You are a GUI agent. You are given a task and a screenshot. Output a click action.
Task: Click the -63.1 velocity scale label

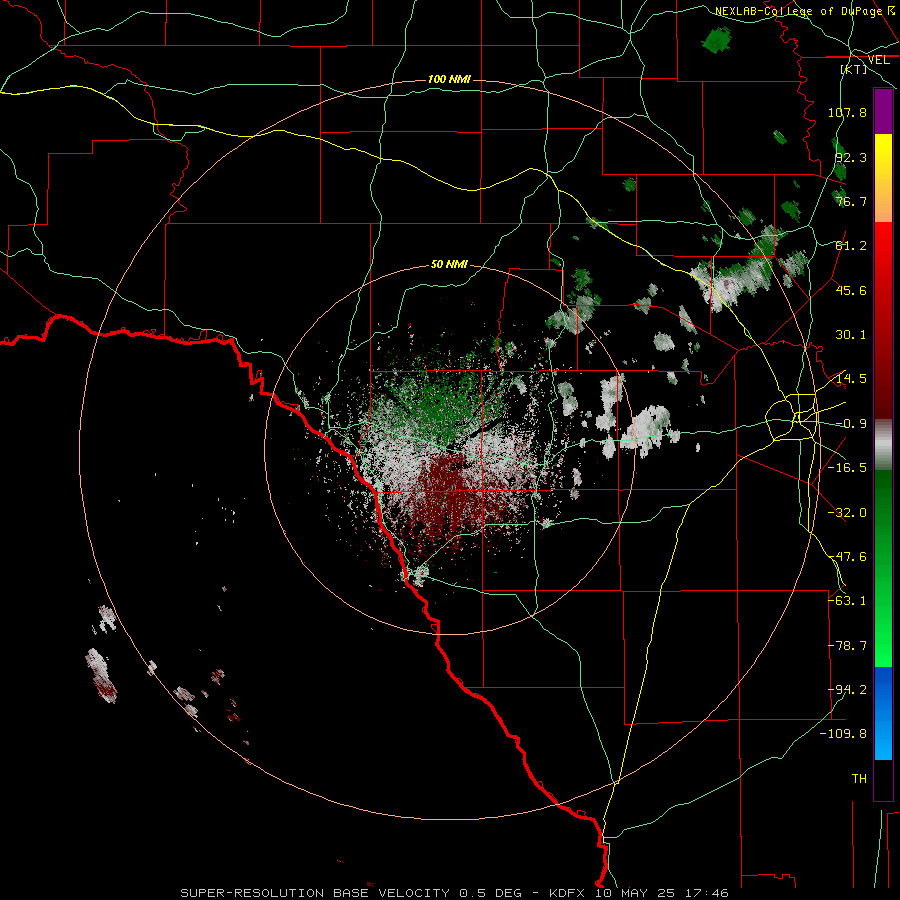coord(847,601)
